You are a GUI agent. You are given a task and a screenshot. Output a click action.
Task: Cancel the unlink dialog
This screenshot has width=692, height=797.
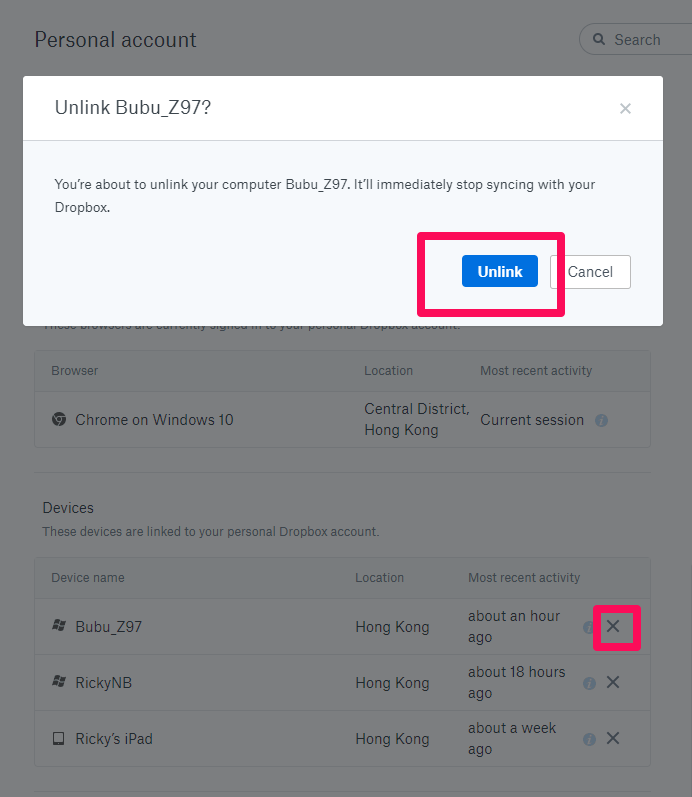pos(590,272)
